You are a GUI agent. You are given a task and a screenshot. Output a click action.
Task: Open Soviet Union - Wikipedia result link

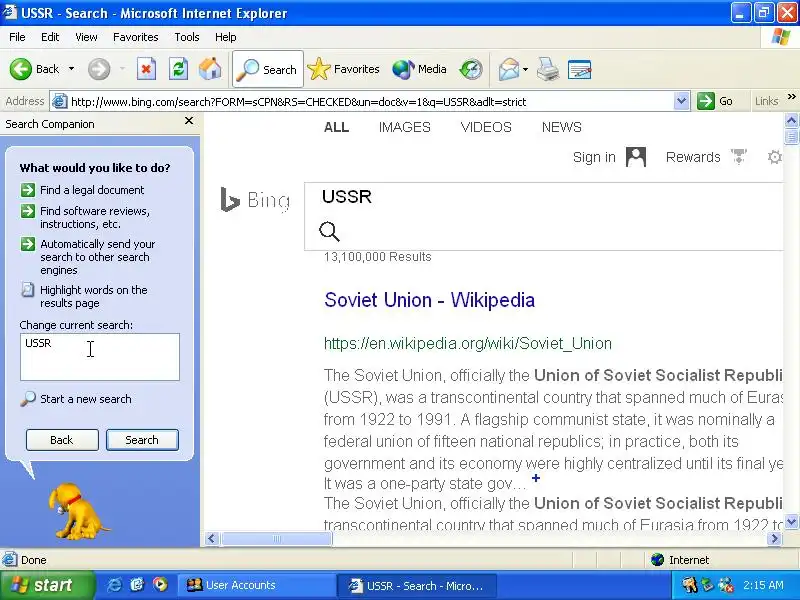[429, 300]
